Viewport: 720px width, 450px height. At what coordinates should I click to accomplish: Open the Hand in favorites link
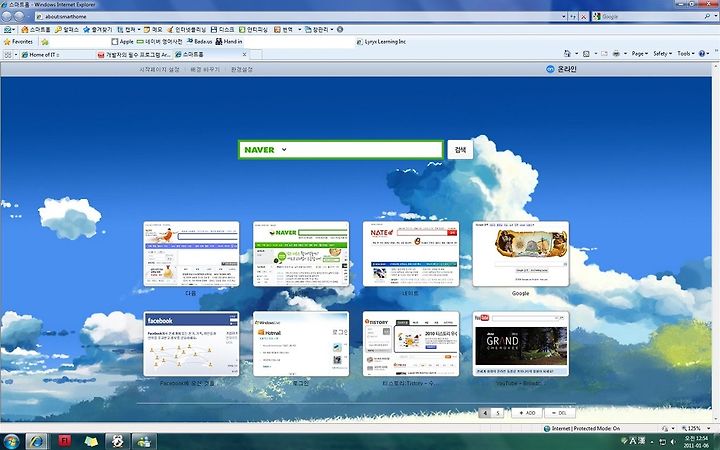[229, 41]
